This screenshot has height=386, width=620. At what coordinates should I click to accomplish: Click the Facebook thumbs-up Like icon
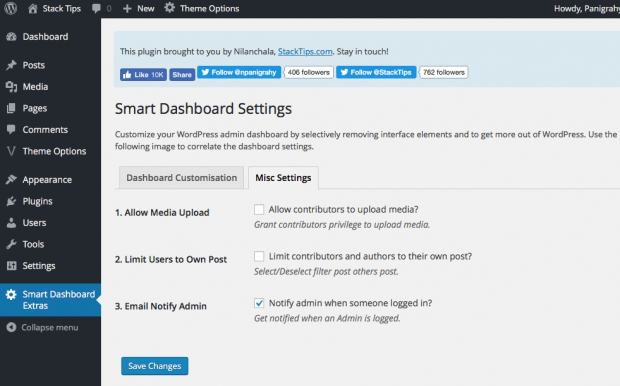pos(127,75)
